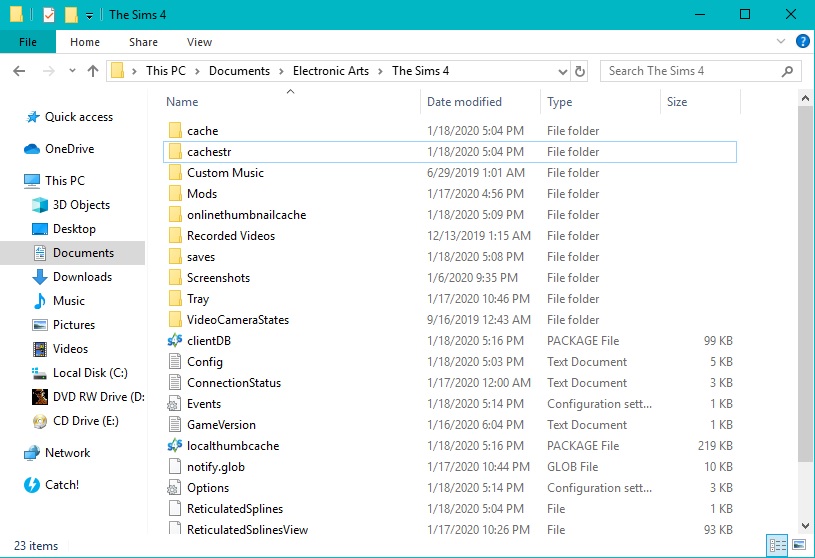Select the GameVersion file name
815x558 pixels.
click(221, 425)
